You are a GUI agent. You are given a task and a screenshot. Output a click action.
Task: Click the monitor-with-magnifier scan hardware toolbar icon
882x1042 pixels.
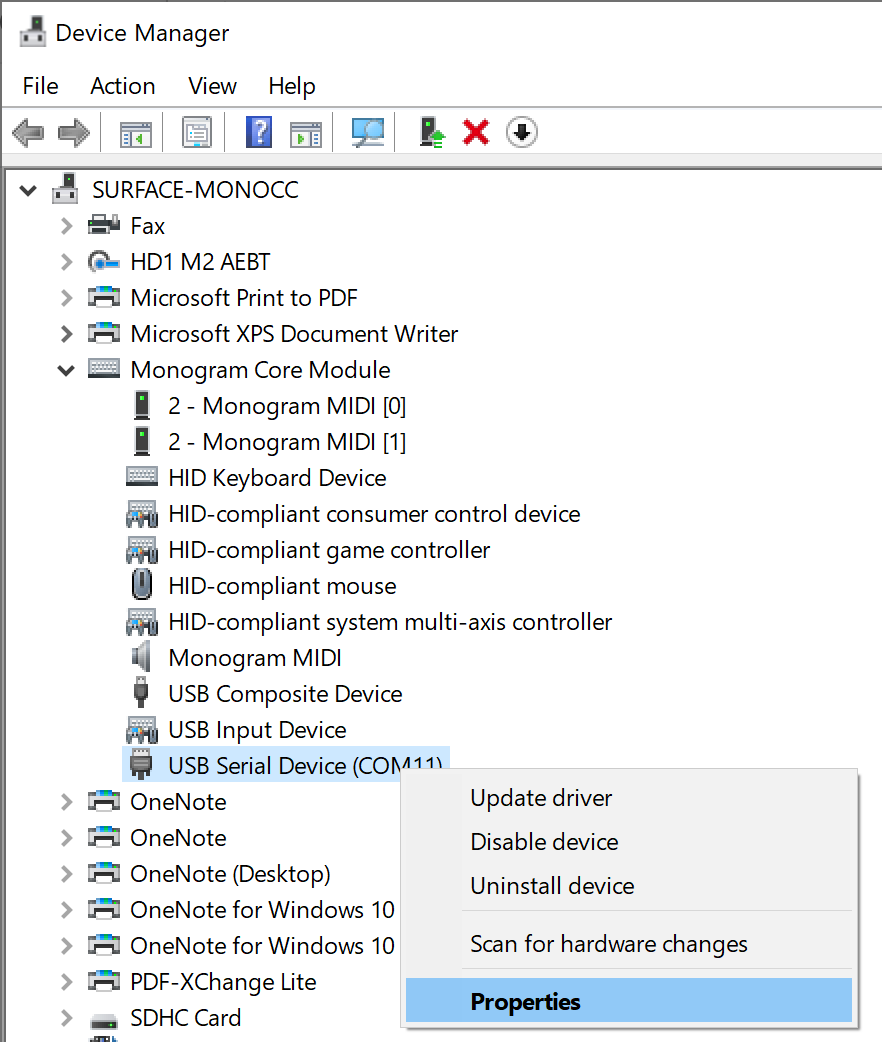click(368, 132)
